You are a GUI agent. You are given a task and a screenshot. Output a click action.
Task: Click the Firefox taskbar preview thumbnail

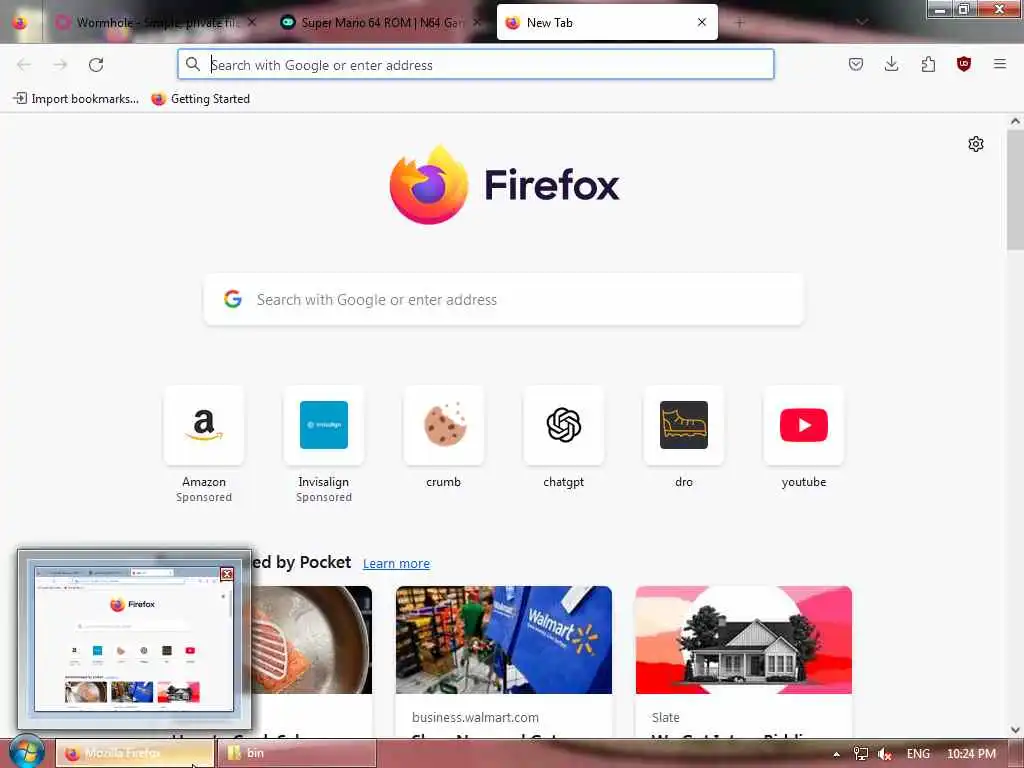(133, 639)
